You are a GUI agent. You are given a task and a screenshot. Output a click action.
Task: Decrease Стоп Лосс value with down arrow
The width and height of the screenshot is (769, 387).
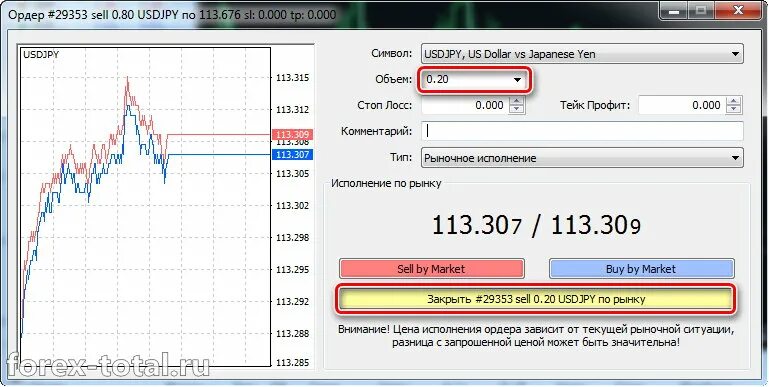(517, 109)
